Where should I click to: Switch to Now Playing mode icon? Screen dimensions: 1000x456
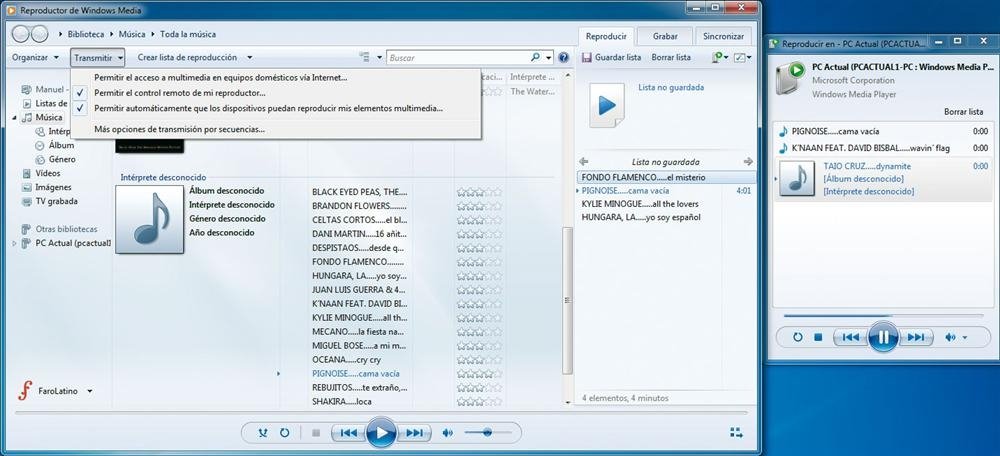[737, 433]
